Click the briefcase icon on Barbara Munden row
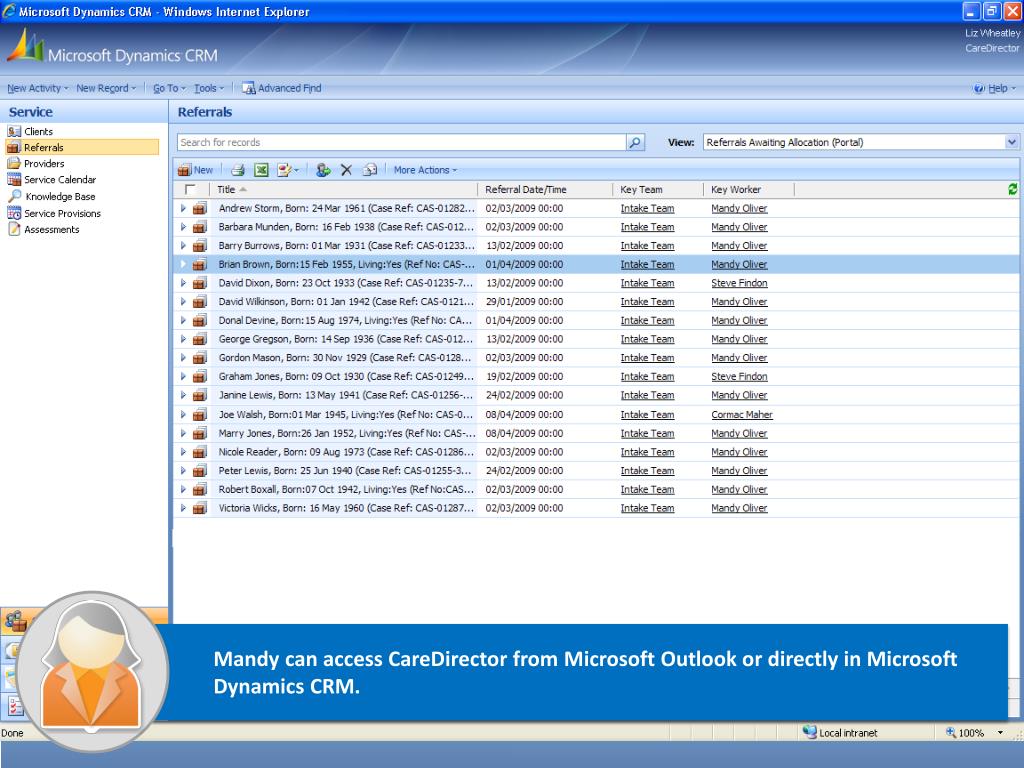The image size is (1024, 768). click(200, 227)
